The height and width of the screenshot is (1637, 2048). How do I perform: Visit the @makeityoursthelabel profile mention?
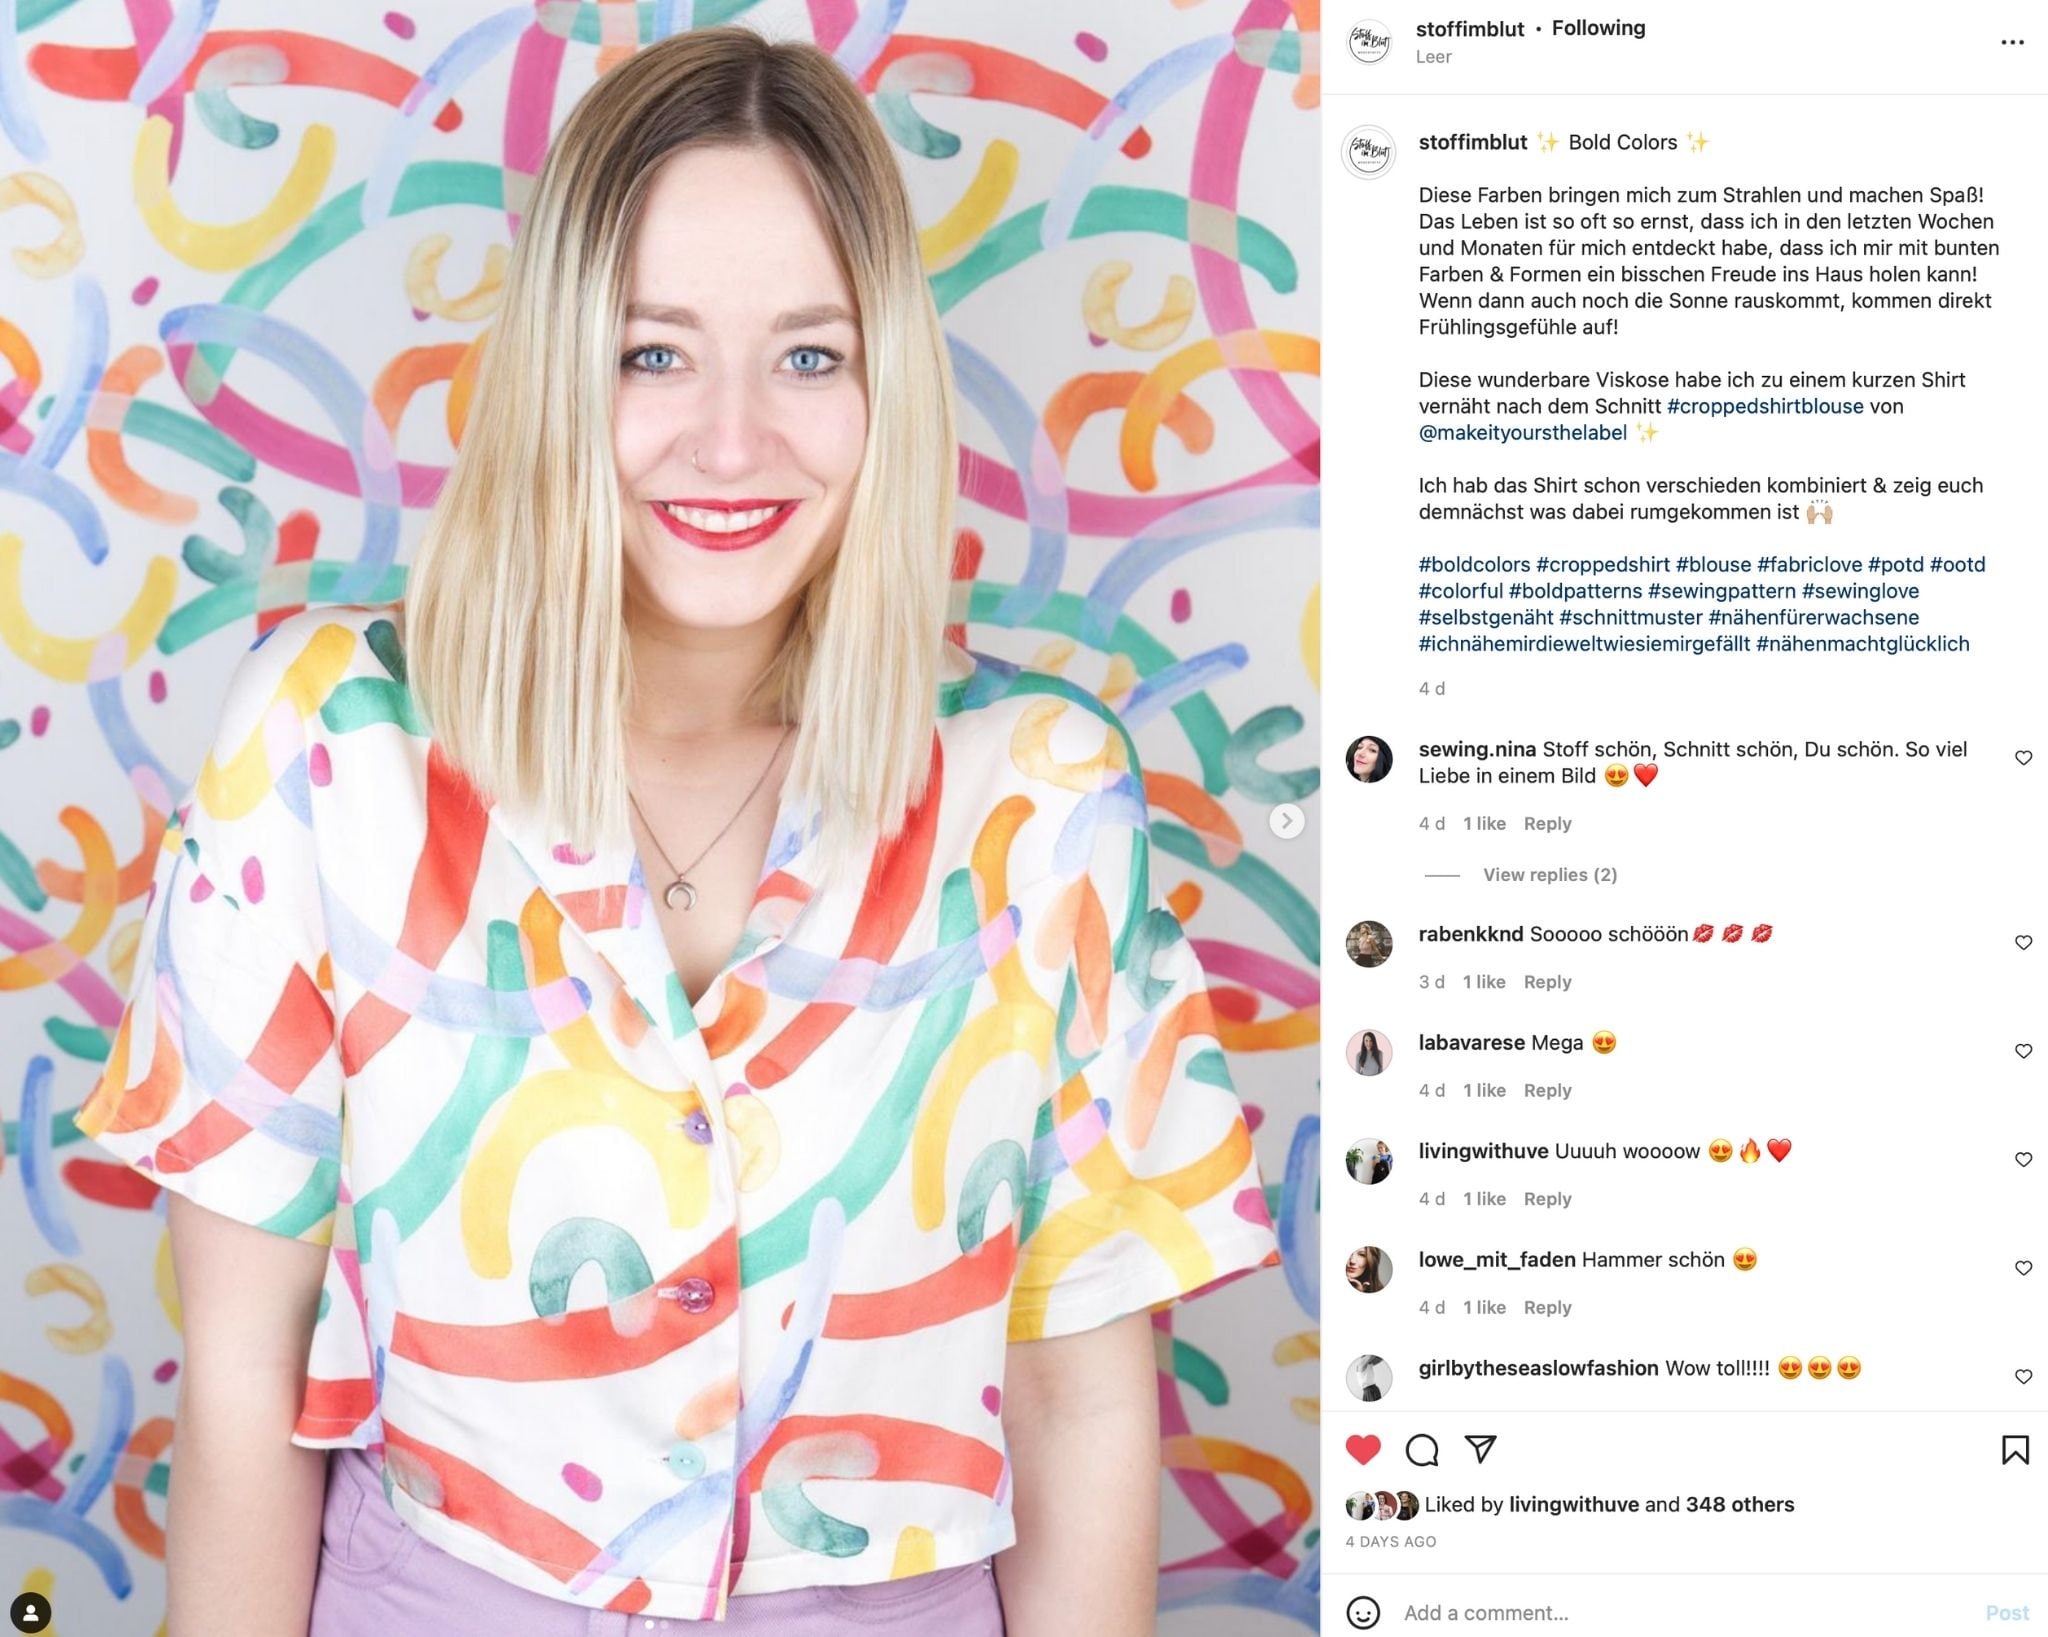coord(1522,432)
